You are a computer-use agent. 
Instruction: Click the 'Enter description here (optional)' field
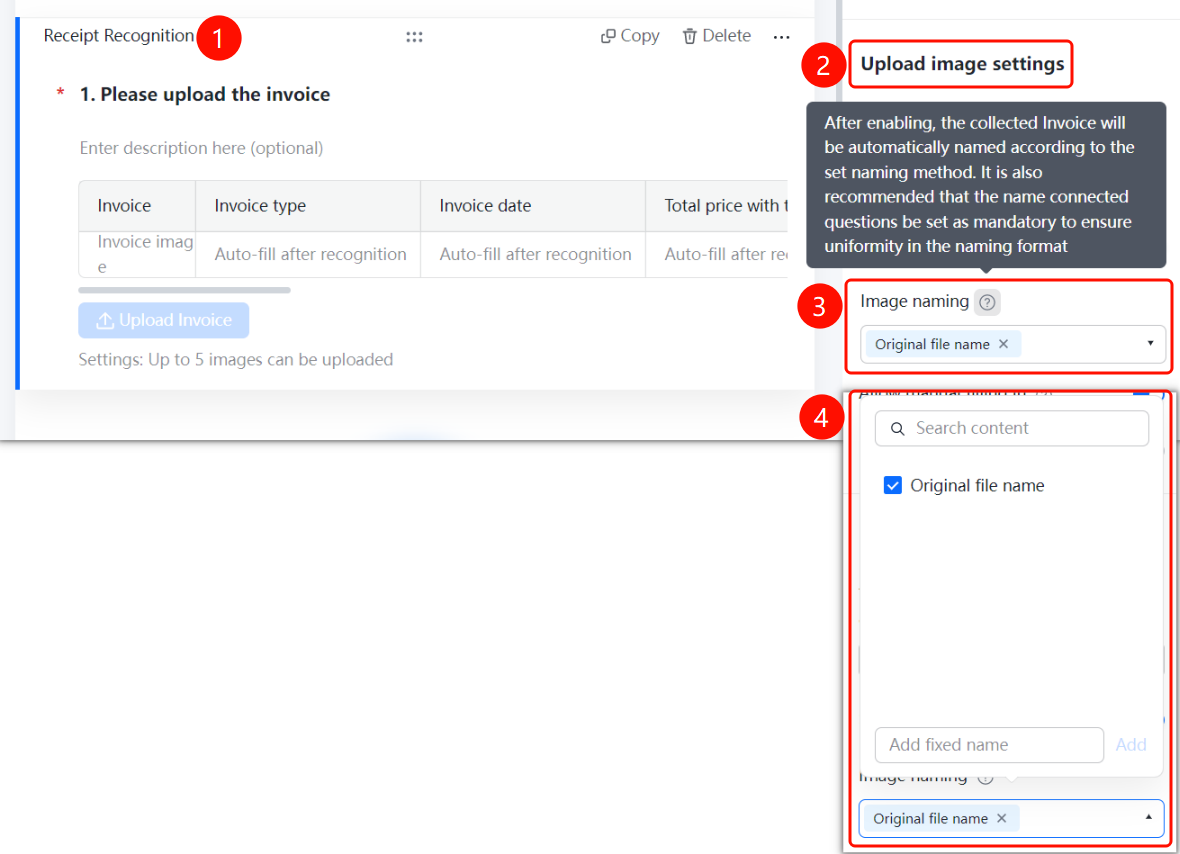(202, 148)
